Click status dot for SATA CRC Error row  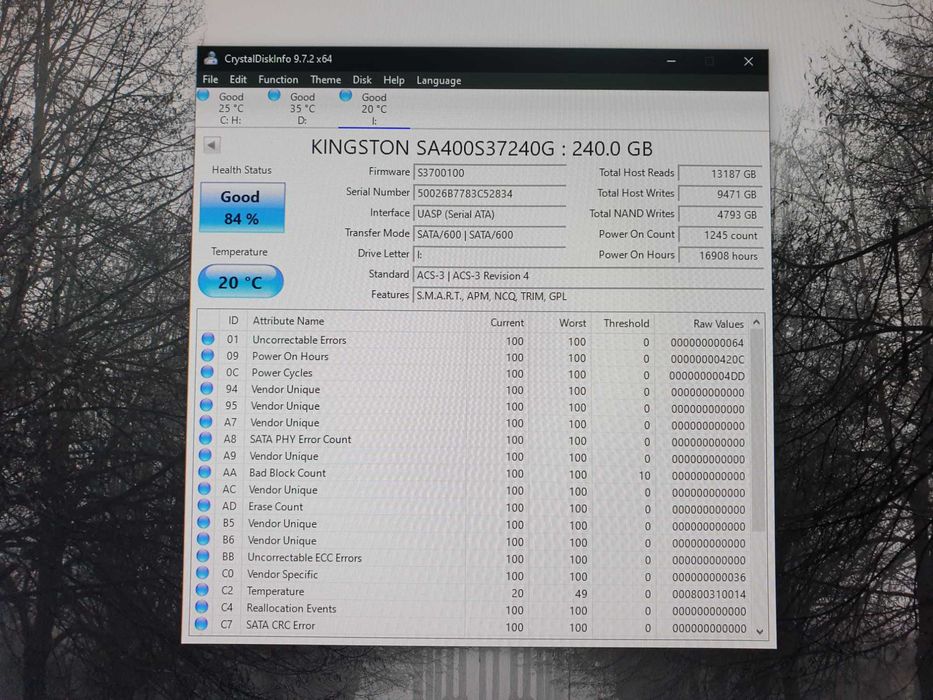(201, 624)
